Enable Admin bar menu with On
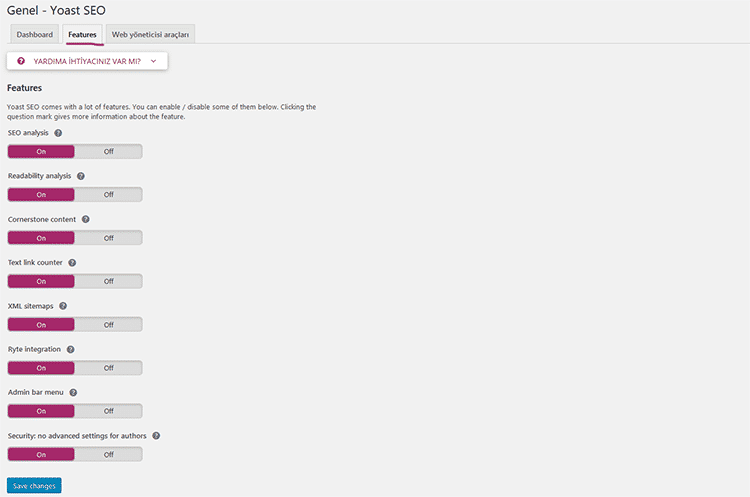Screen dimensions: 750x497 pos(41,411)
